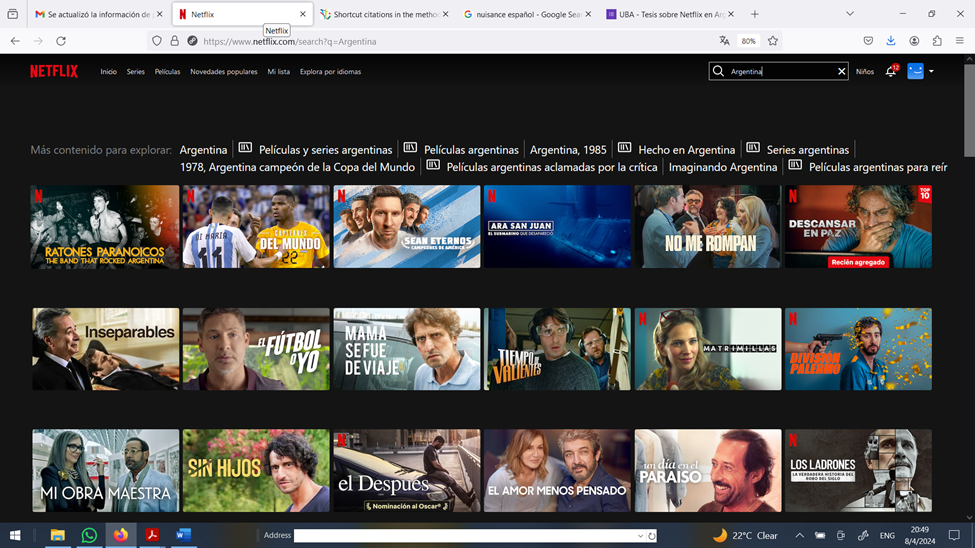975x548 pixels.
Task: Open the Inseparables title card
Action: (105, 349)
